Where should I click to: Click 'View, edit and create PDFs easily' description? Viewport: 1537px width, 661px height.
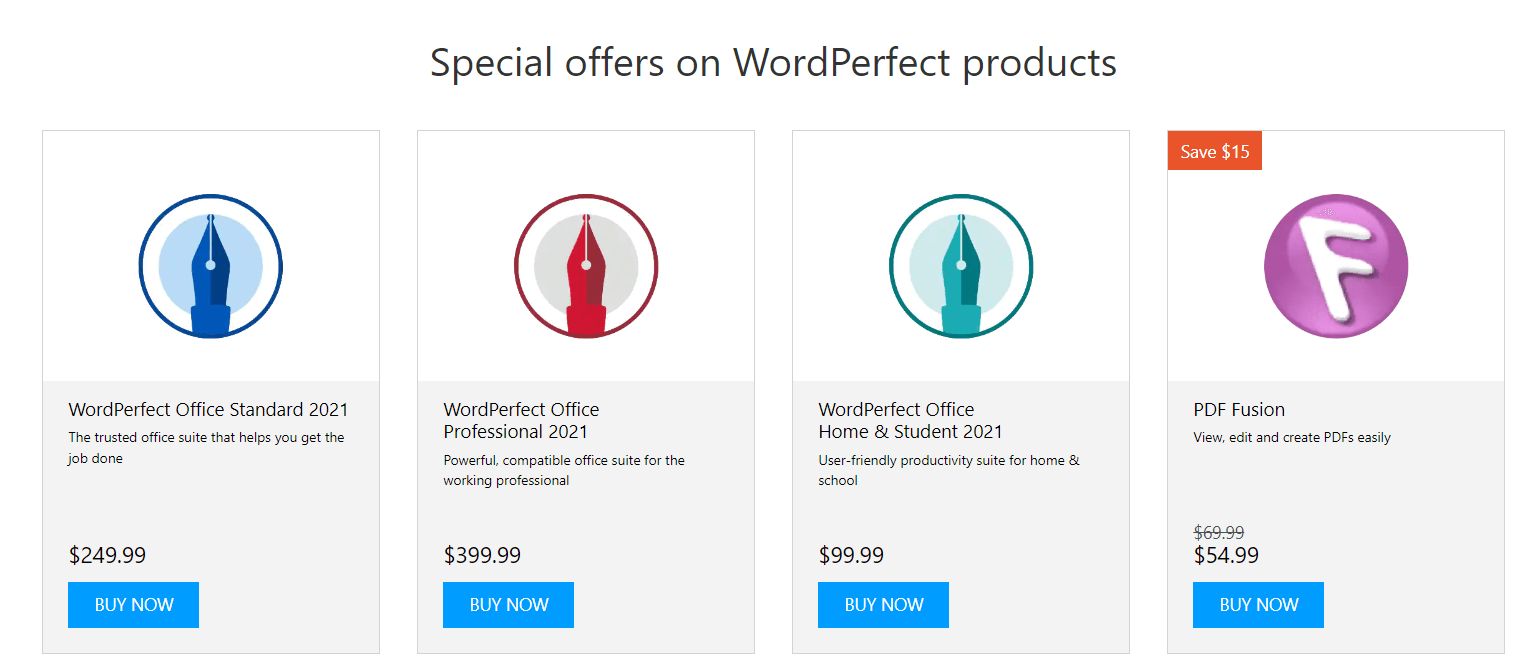pos(1292,437)
